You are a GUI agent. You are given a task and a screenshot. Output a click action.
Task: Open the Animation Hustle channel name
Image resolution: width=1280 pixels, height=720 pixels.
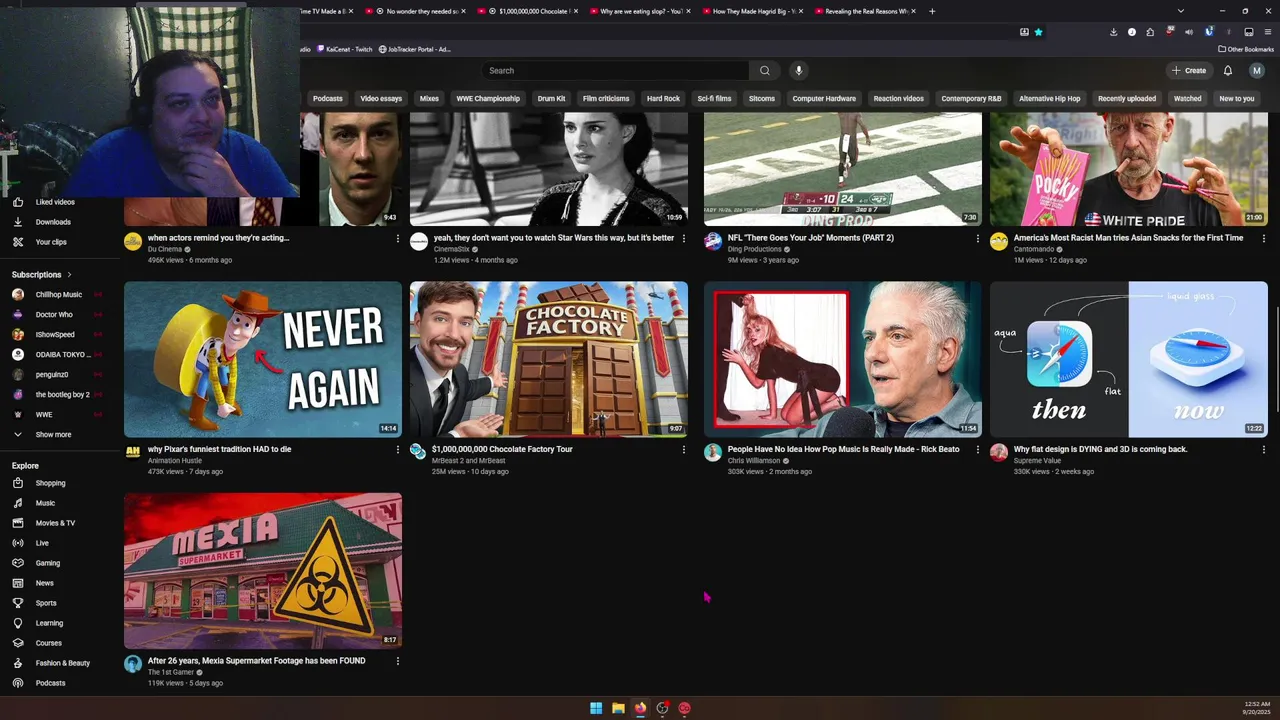(175, 460)
